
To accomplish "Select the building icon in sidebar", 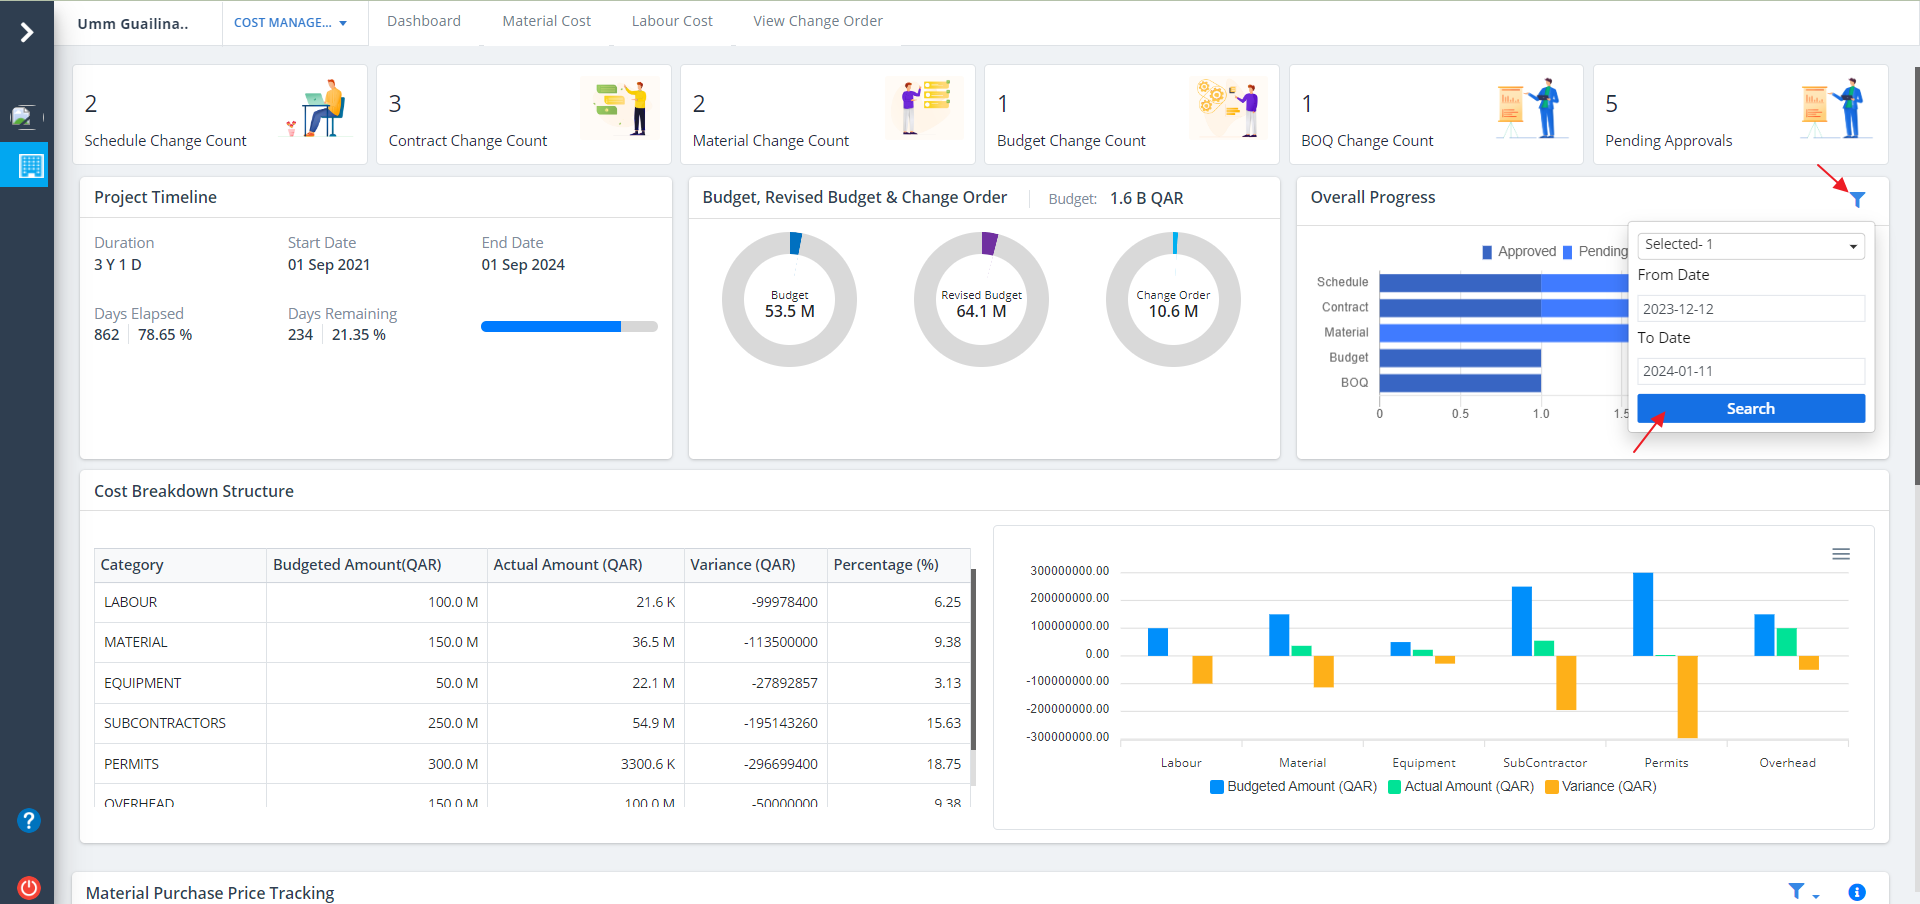I will 30,166.
